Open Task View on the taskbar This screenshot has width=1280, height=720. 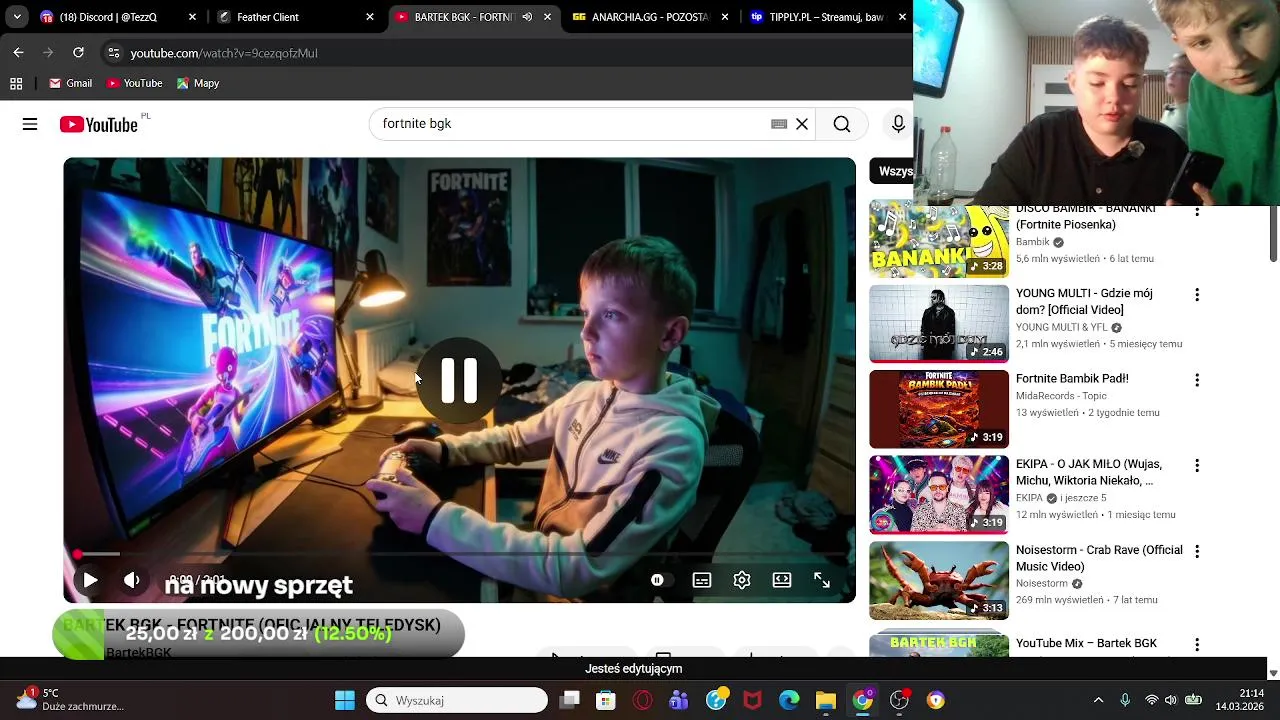tap(570, 700)
